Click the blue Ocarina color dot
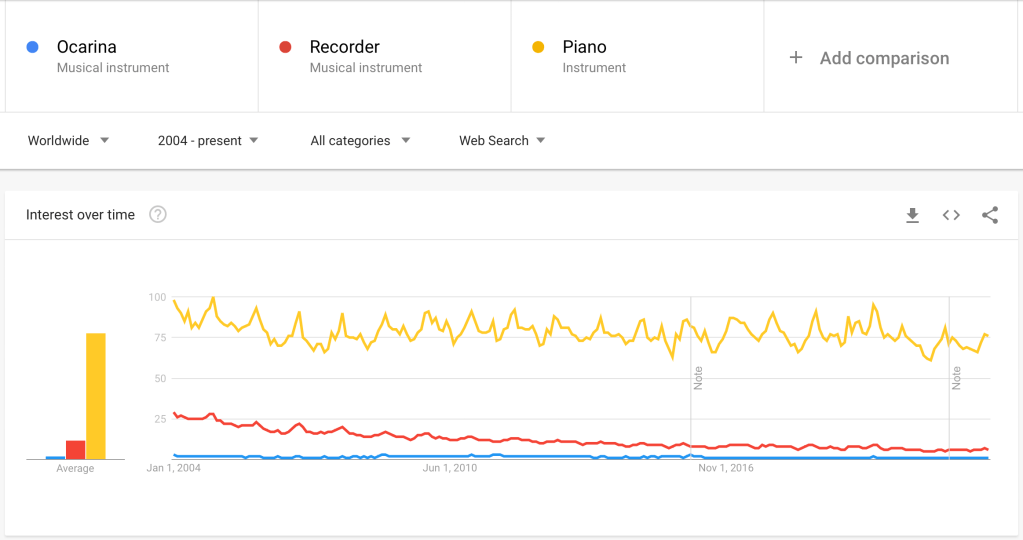The width and height of the screenshot is (1023, 540). (x=33, y=47)
